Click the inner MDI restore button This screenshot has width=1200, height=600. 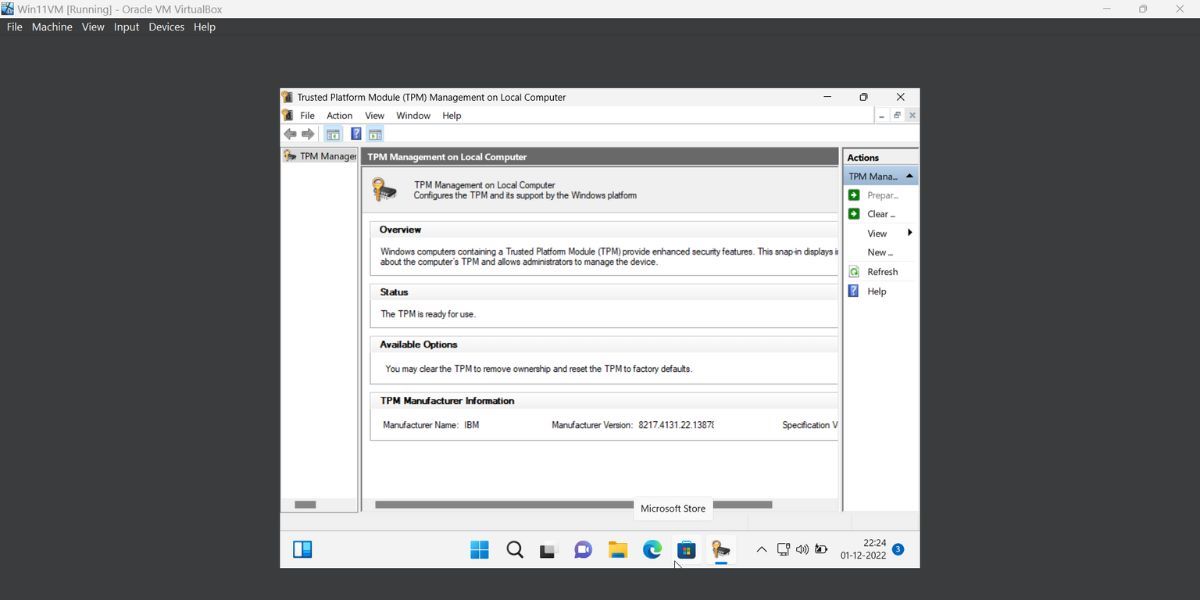coord(897,116)
